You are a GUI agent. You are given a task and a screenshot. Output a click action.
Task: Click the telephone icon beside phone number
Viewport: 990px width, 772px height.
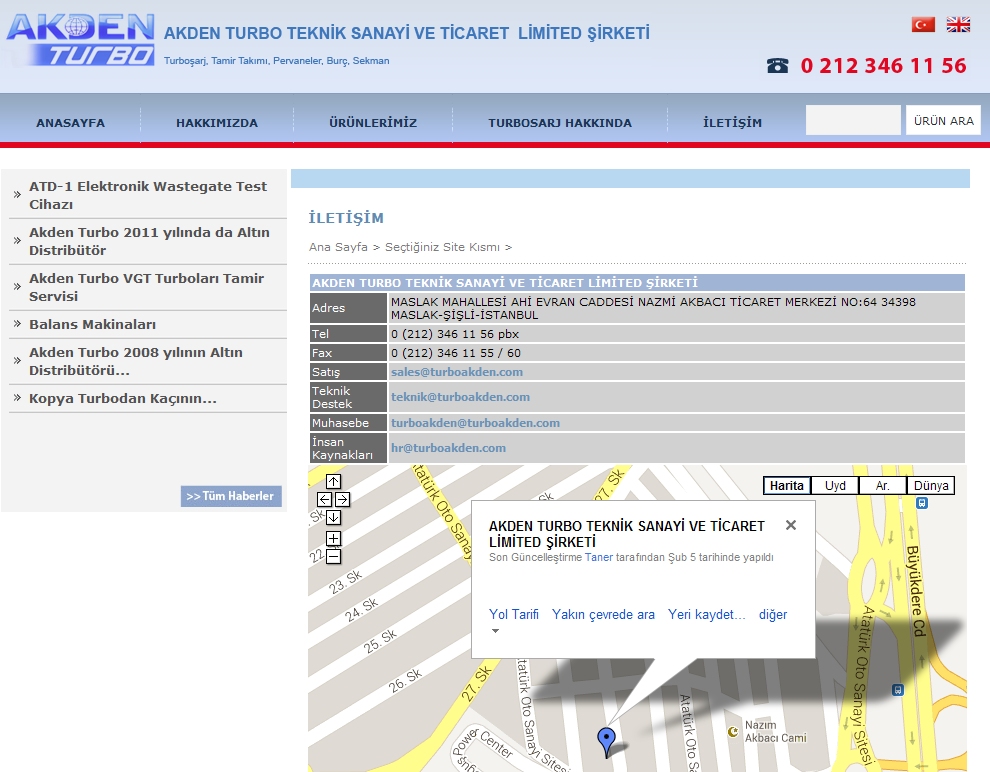click(777, 65)
